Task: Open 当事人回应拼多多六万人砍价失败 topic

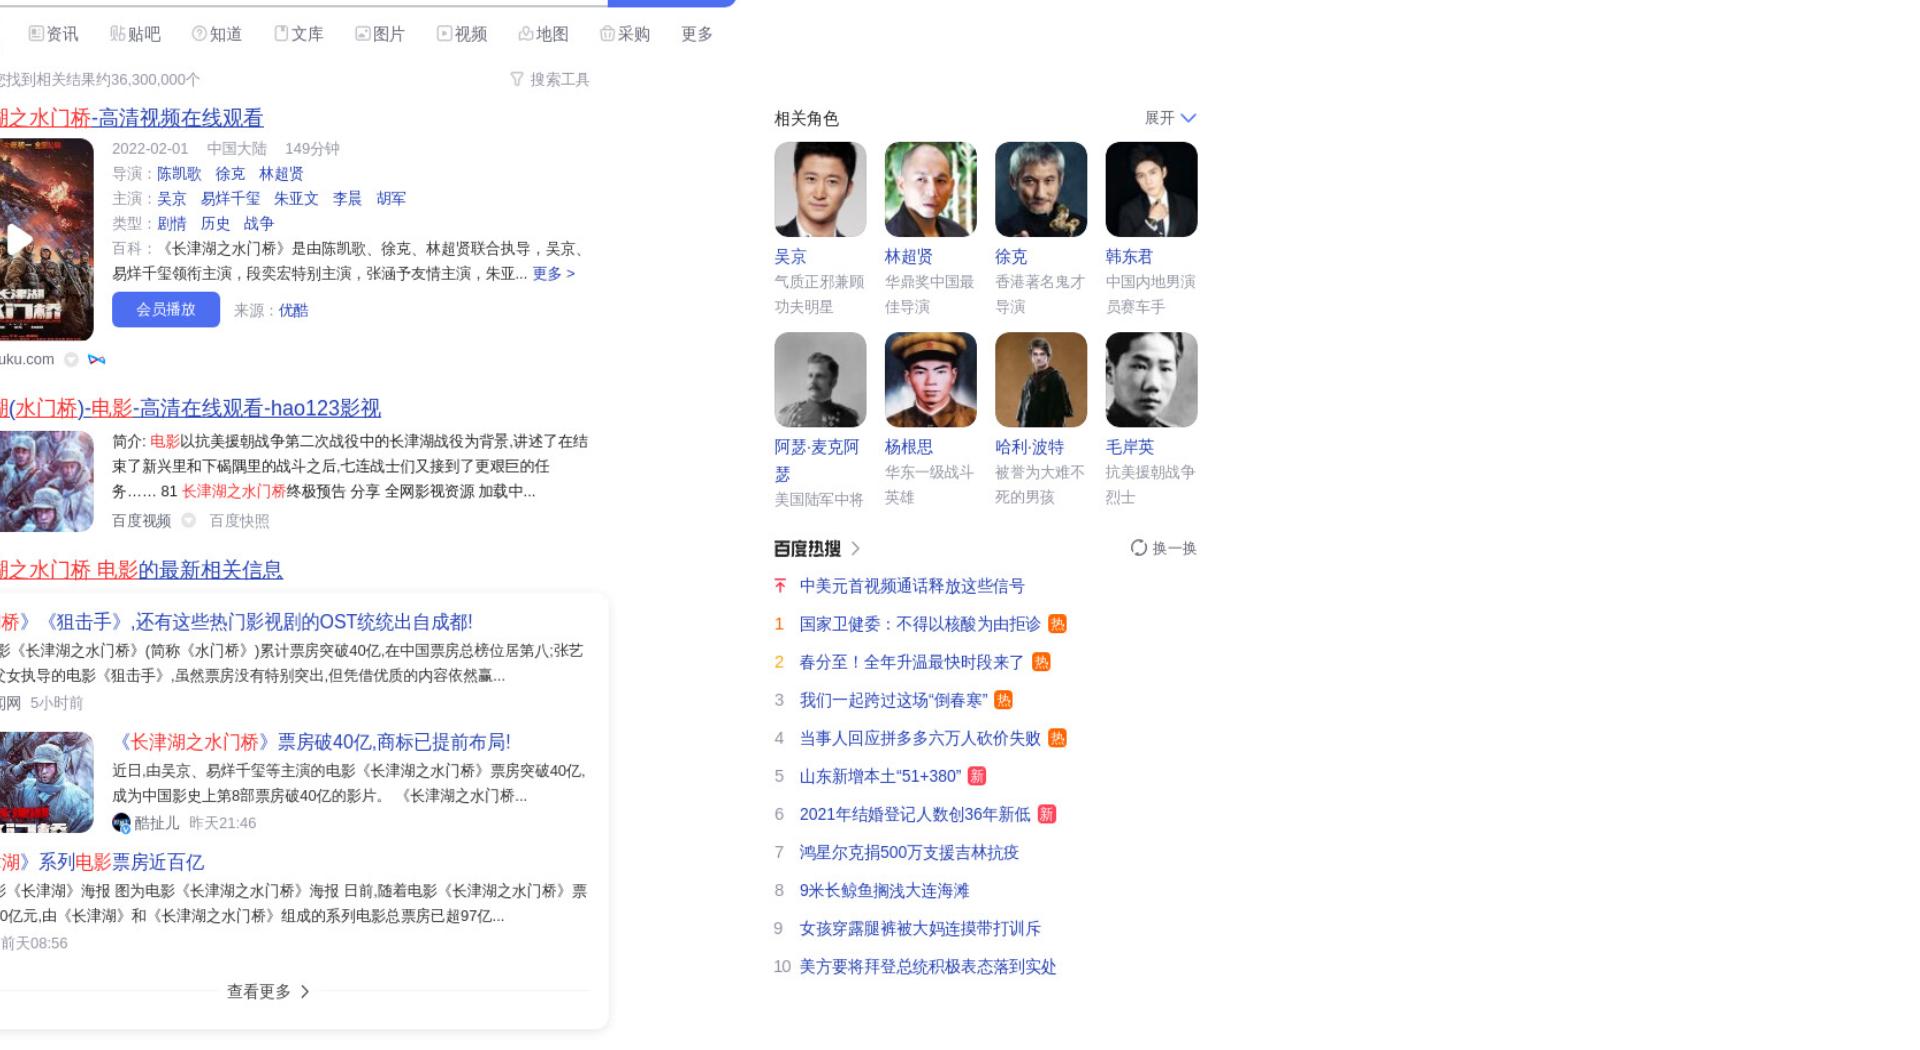Action: tap(920, 738)
